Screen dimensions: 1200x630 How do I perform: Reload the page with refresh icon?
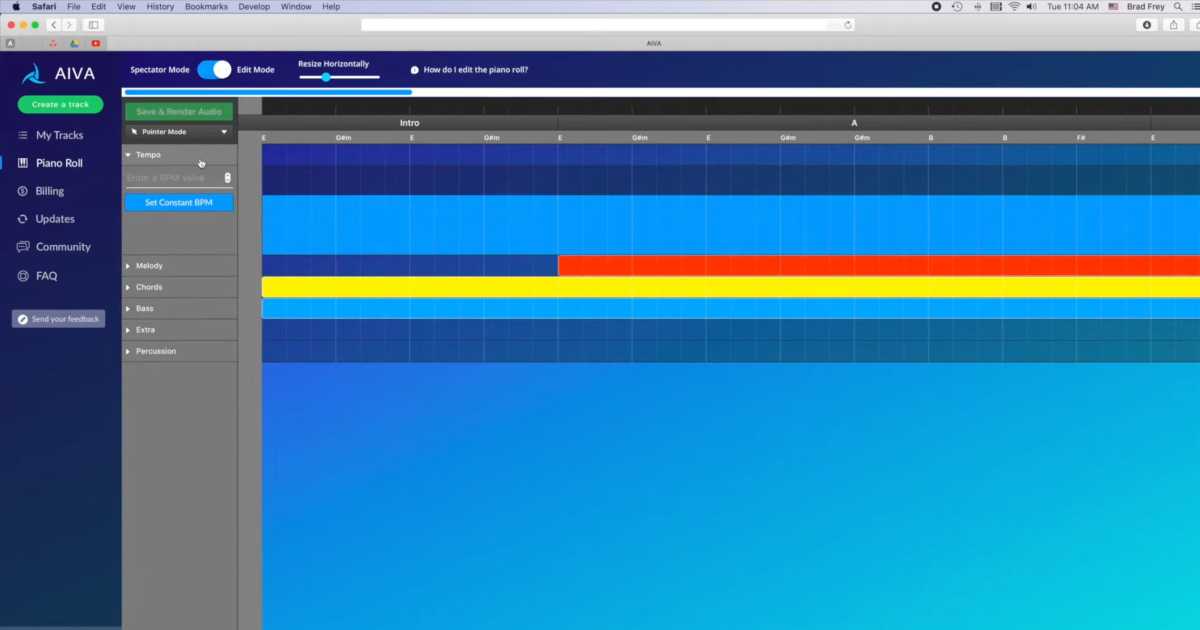[848, 24]
